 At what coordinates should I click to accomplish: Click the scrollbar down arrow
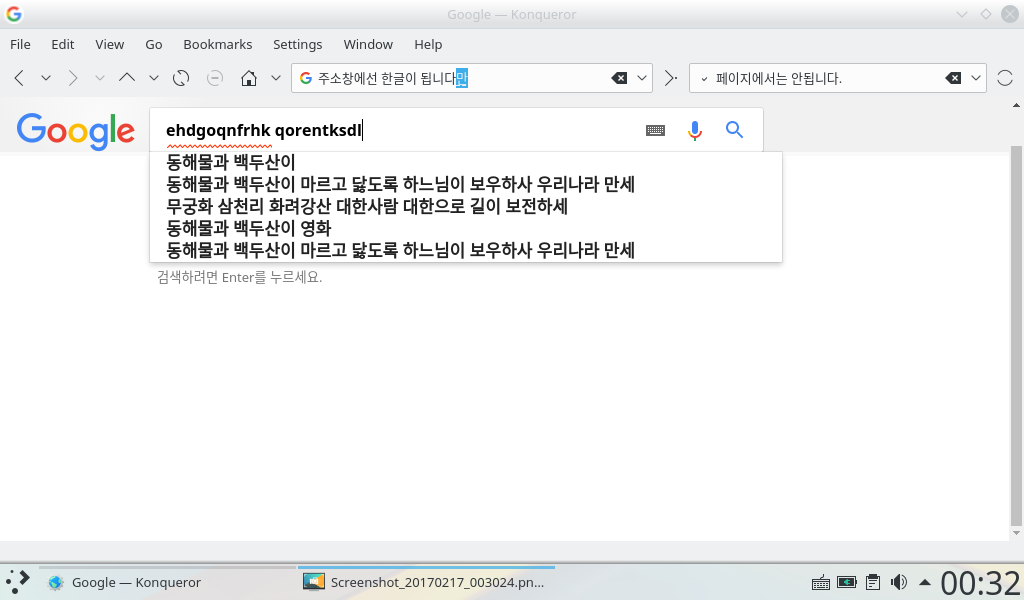tap(1016, 533)
